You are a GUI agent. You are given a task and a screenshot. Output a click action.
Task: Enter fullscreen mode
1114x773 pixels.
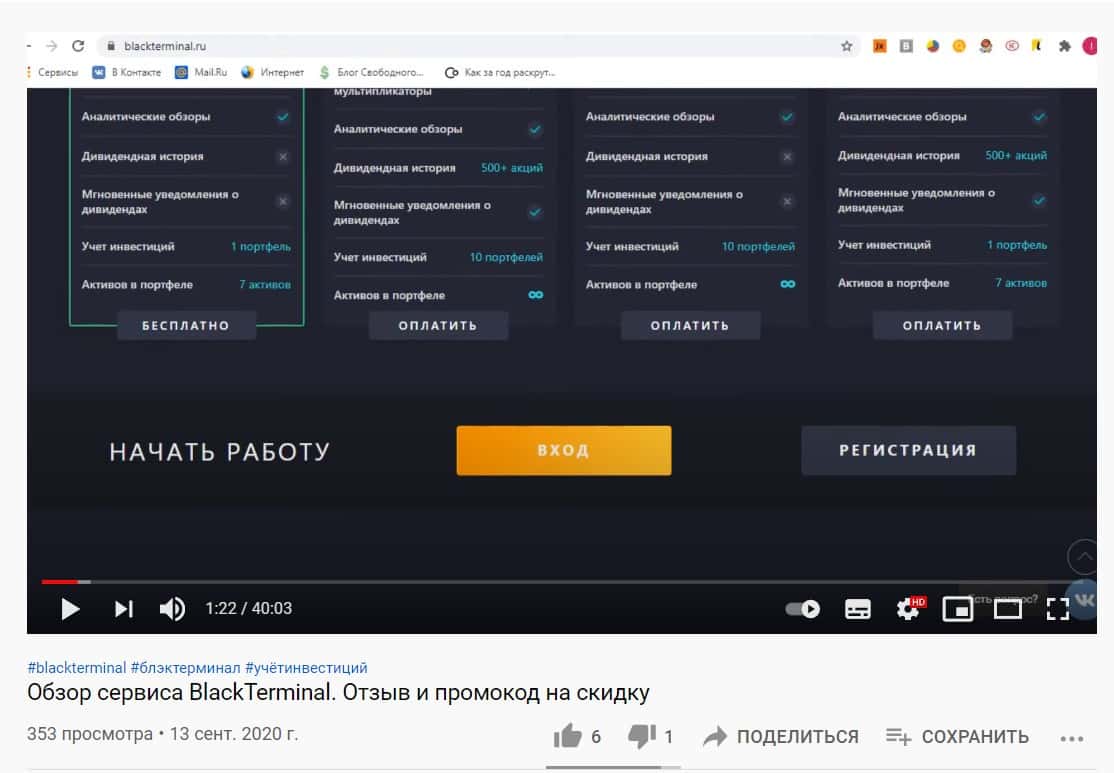(1058, 609)
